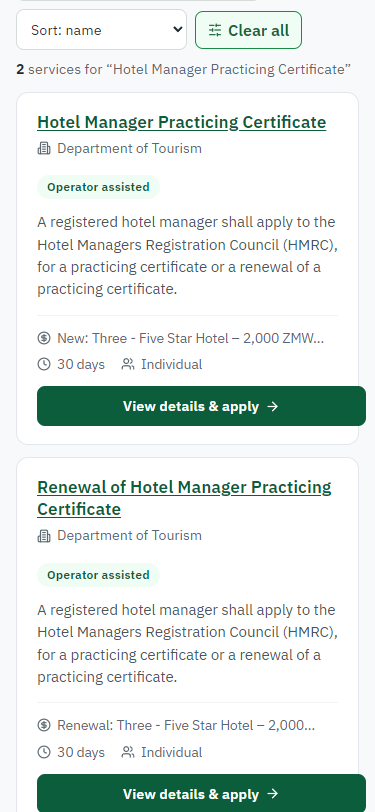Click building icon beside first Department of Tourism
Screen dimensions: 375x812
(x=44, y=149)
